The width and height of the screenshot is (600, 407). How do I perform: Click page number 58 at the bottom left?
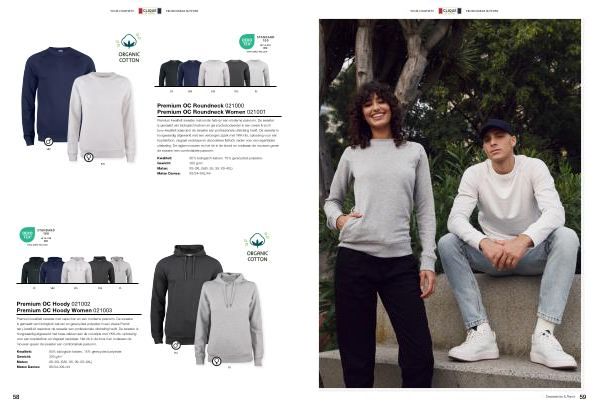click(x=16, y=397)
